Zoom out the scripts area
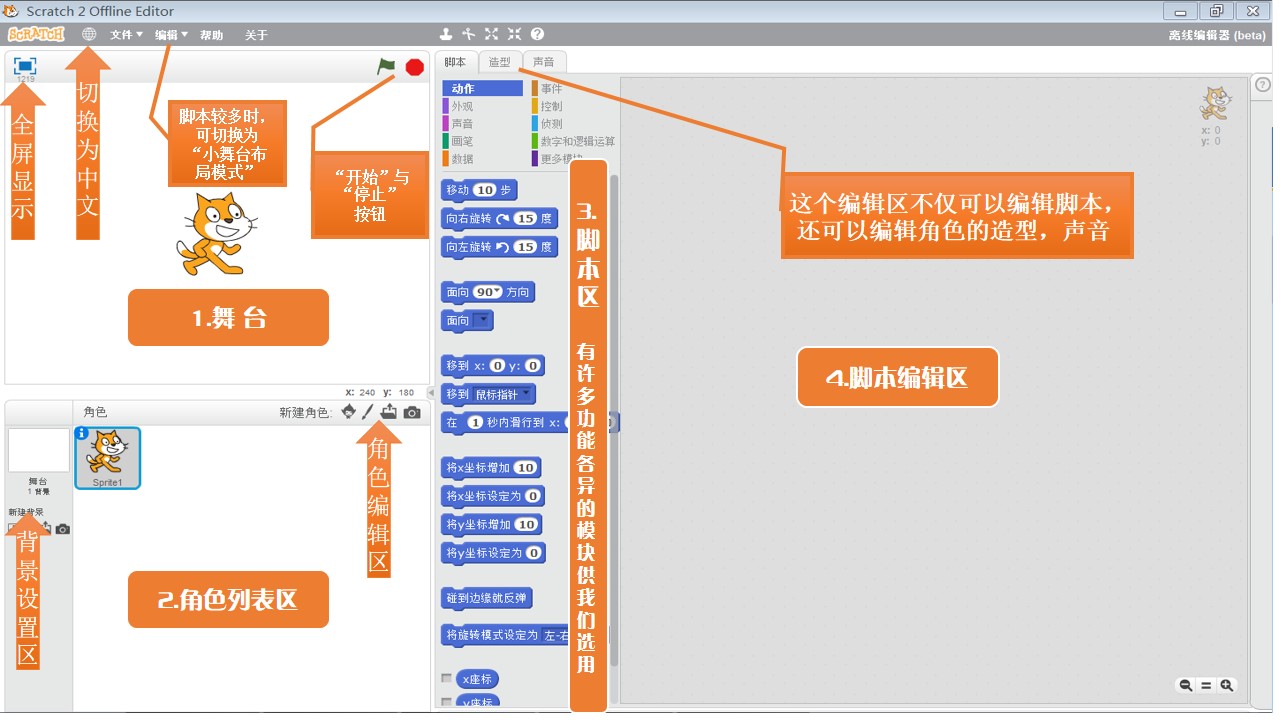 [1185, 685]
